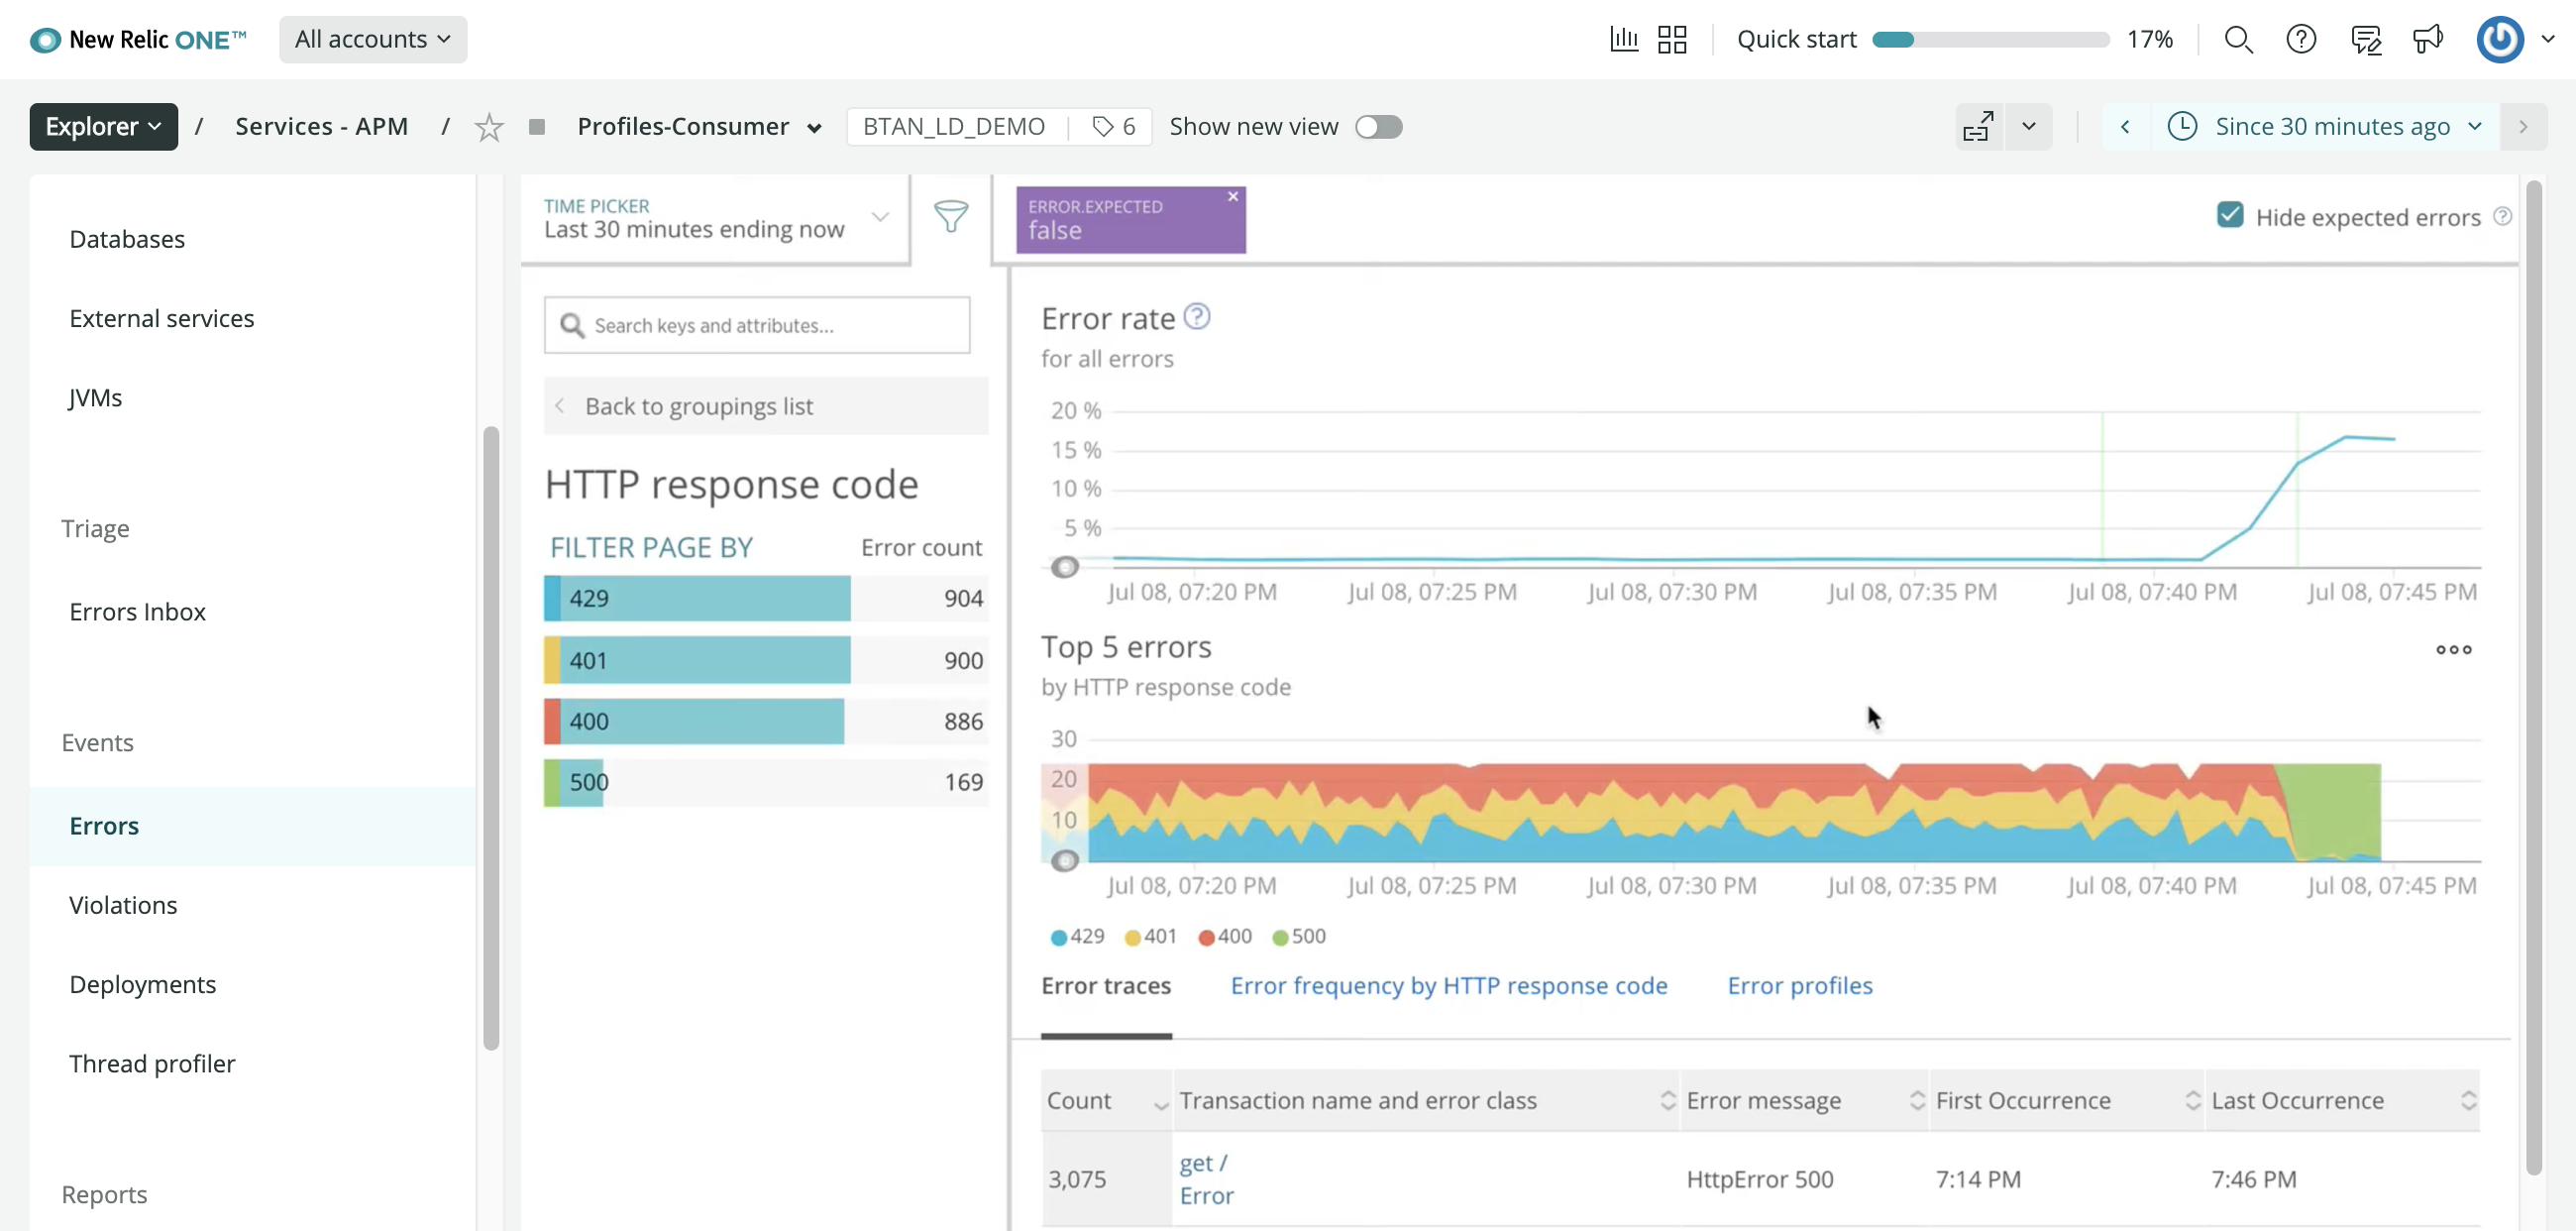Select the bar chart view icon
The height and width of the screenshot is (1231, 2576).
pyautogui.click(x=1624, y=39)
